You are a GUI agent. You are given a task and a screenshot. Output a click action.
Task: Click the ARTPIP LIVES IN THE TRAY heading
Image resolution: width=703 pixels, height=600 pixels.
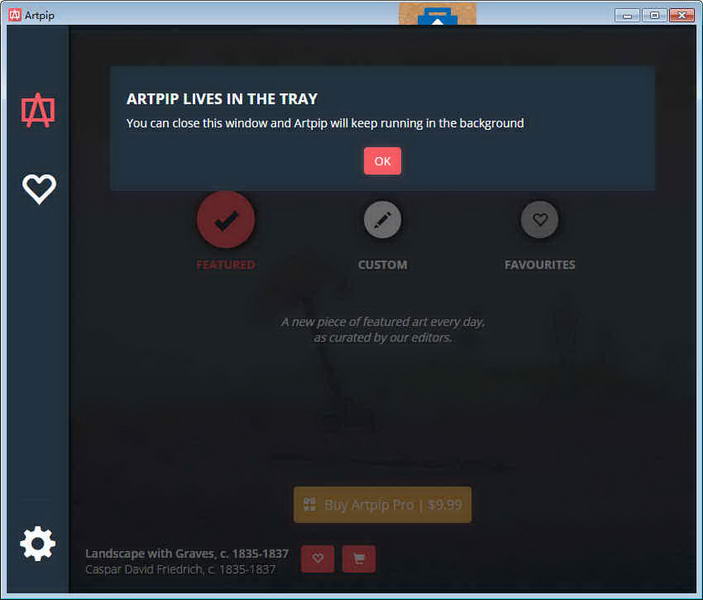click(x=222, y=99)
